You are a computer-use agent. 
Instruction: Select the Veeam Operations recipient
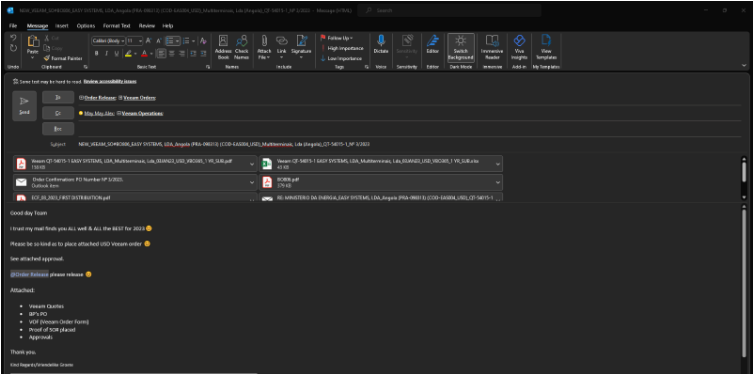pos(142,113)
